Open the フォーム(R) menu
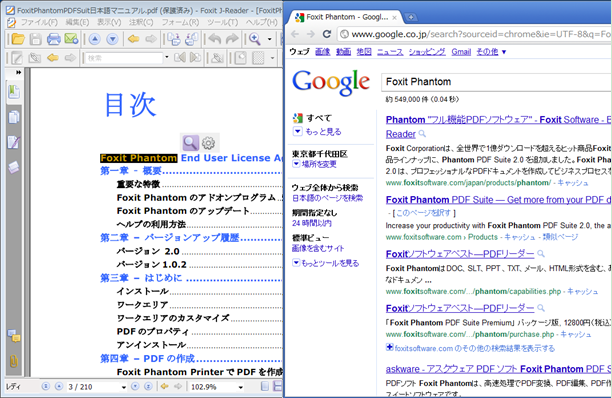The image size is (612, 398). [180, 22]
